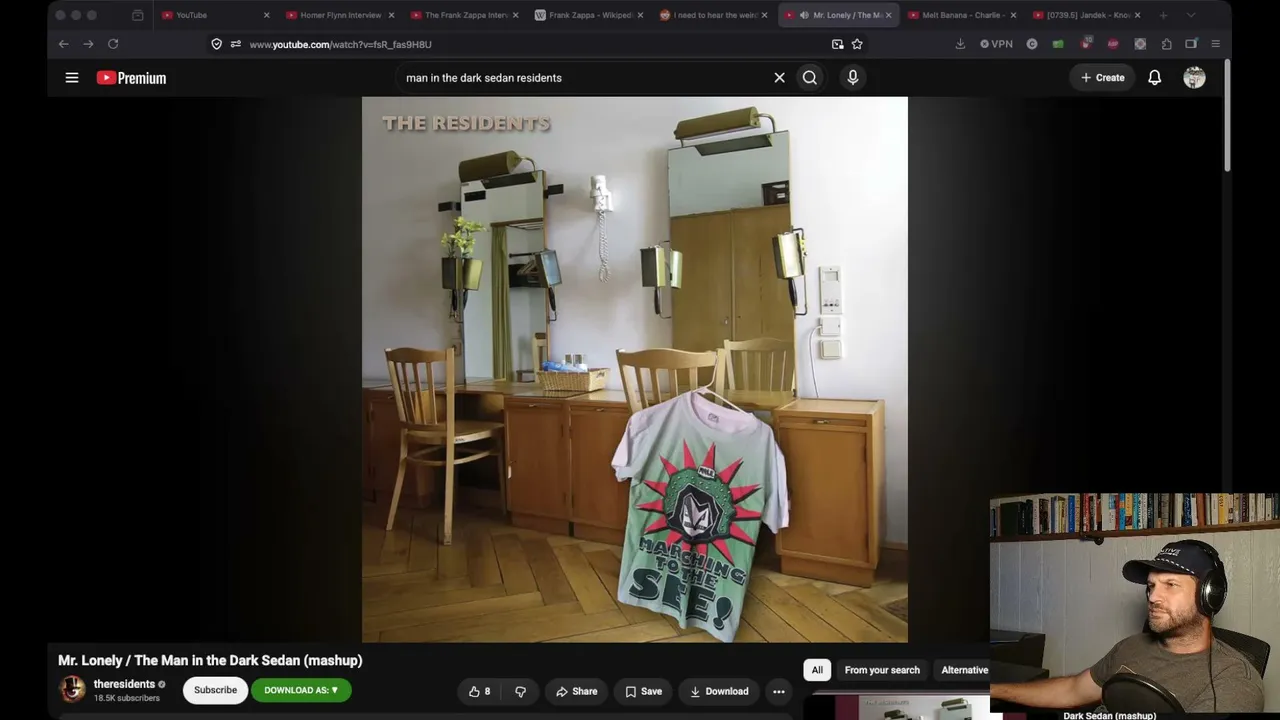Open theresidents channel avatar

click(72, 690)
